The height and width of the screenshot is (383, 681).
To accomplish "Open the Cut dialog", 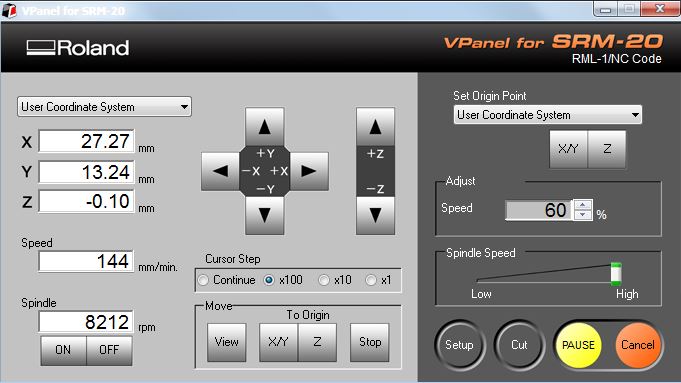I will (519, 345).
